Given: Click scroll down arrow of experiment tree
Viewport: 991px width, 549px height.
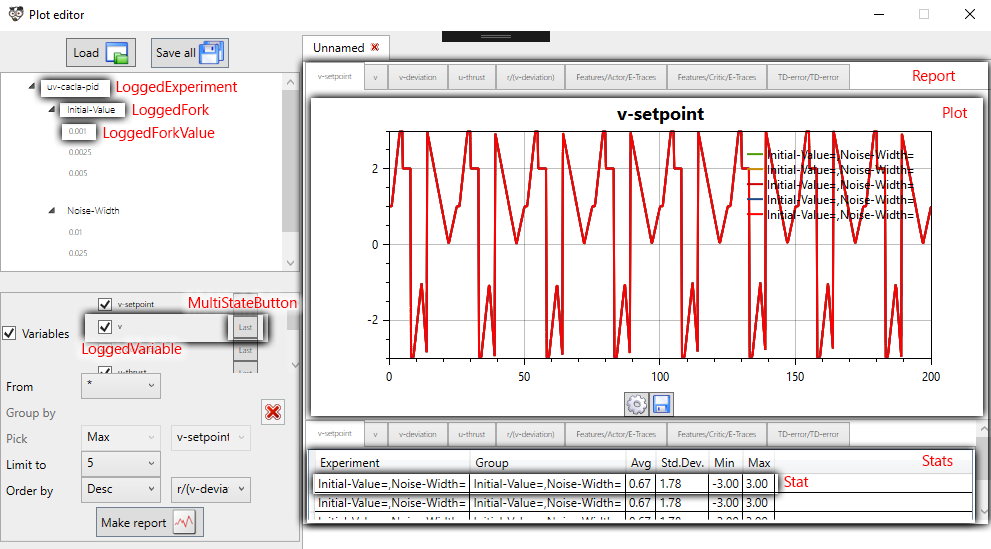Looking at the screenshot, I should tap(290, 263).
